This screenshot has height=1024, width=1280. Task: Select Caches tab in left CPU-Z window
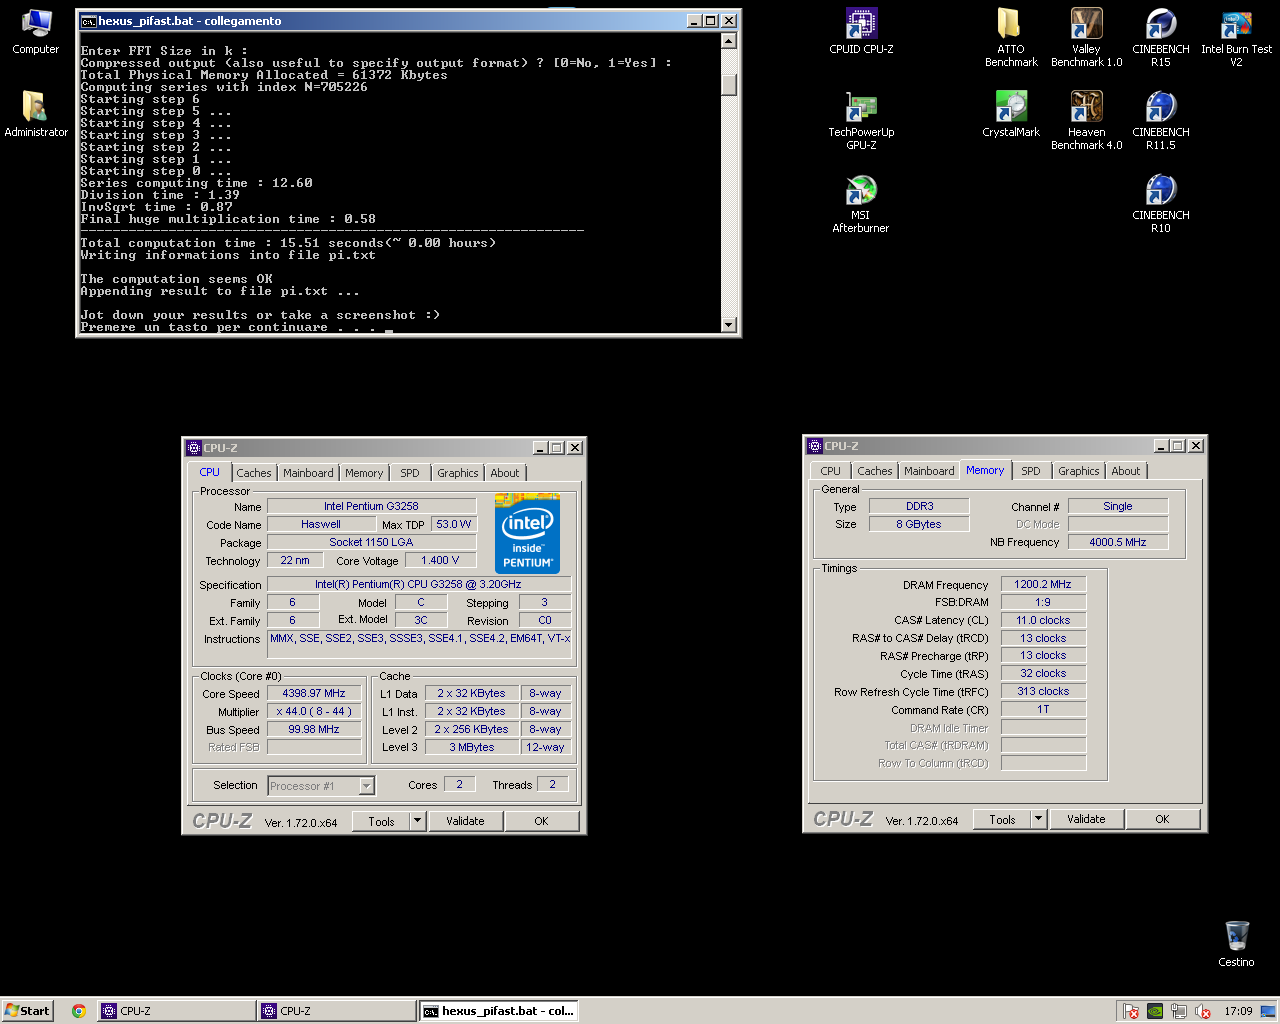(254, 473)
